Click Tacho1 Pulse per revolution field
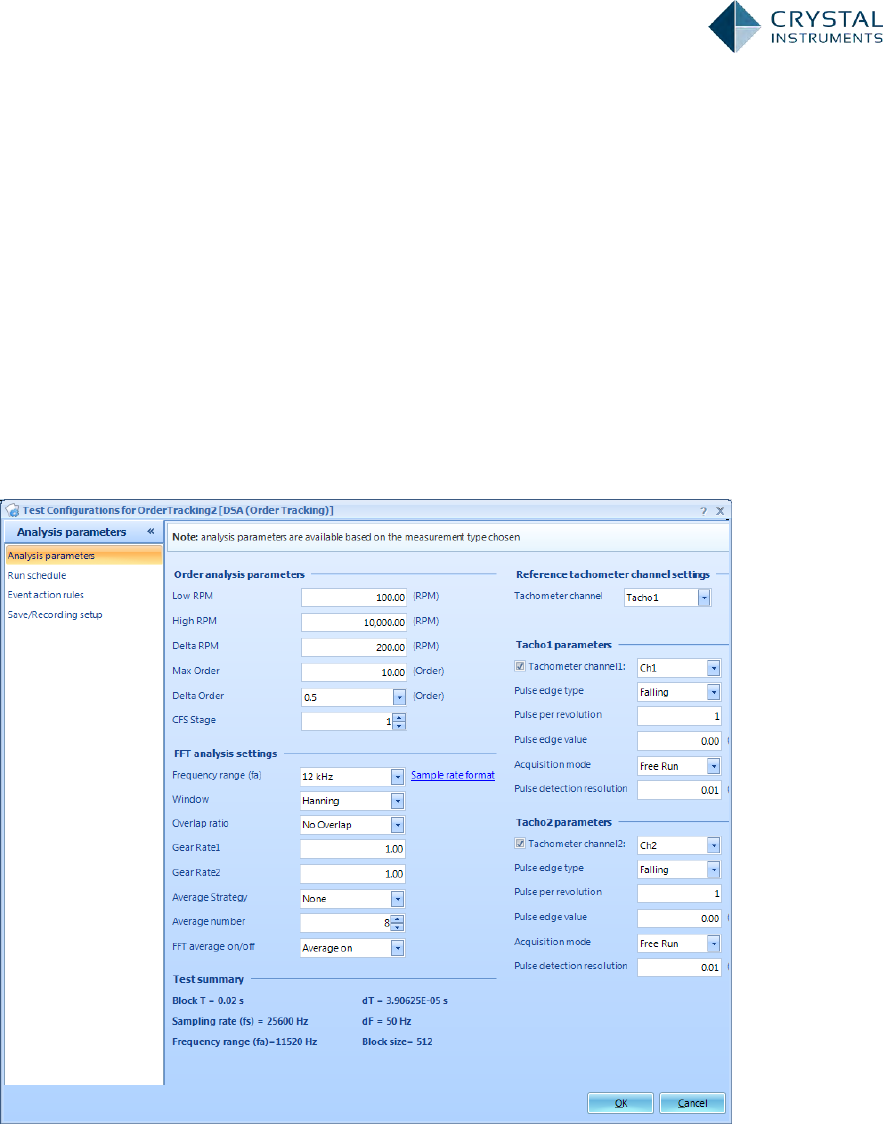 tap(679, 716)
